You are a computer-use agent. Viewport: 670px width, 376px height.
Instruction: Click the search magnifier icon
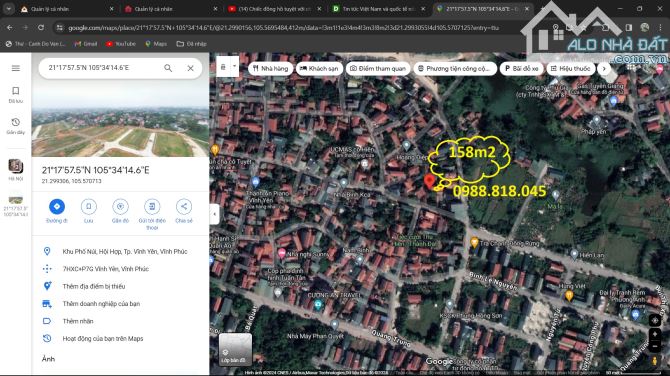coord(168,68)
